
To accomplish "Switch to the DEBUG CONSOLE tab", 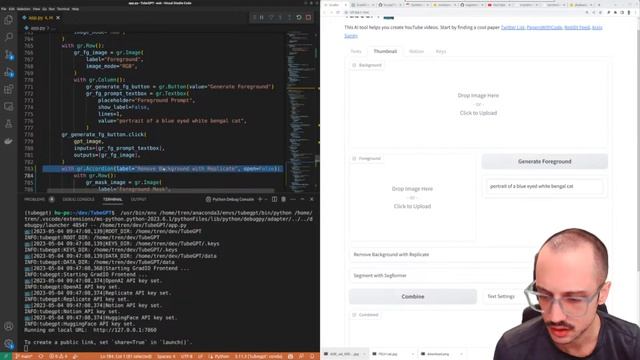I will pos(78,199).
